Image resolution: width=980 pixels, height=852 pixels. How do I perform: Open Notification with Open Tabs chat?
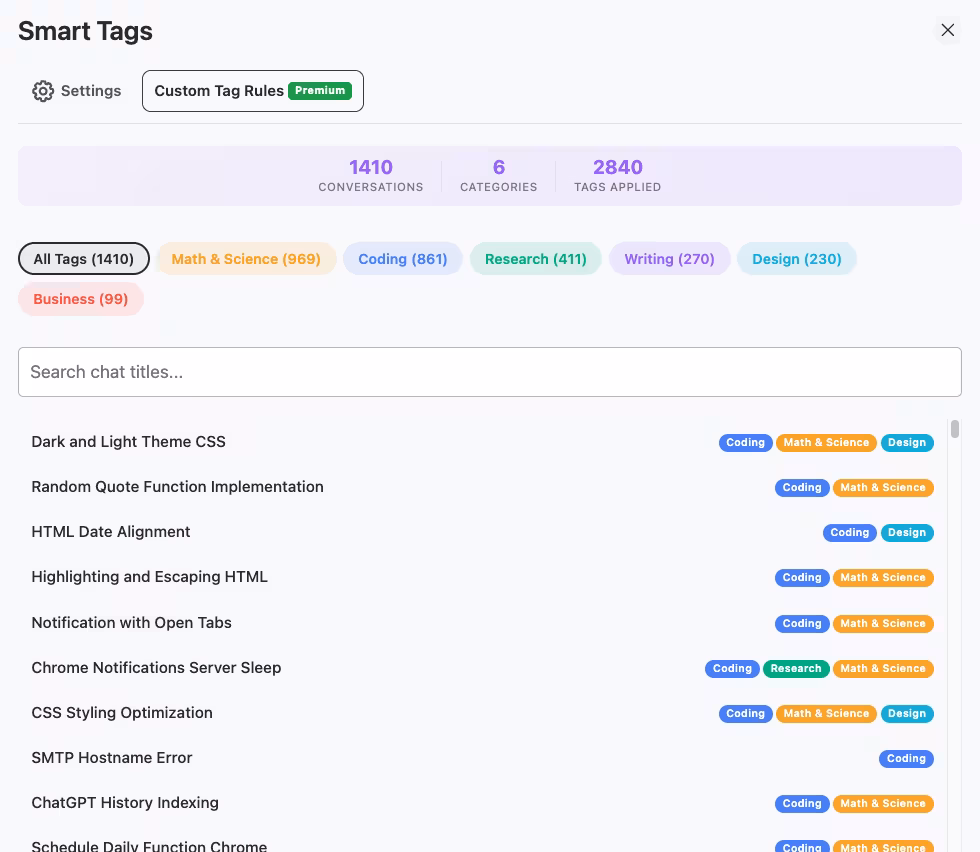pyautogui.click(x=131, y=623)
